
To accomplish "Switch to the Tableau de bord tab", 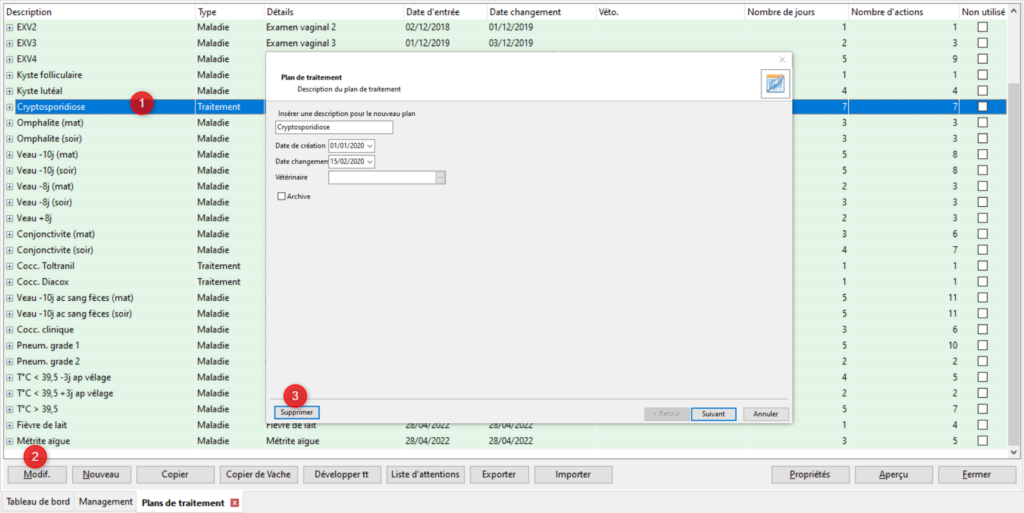I will (x=38, y=502).
